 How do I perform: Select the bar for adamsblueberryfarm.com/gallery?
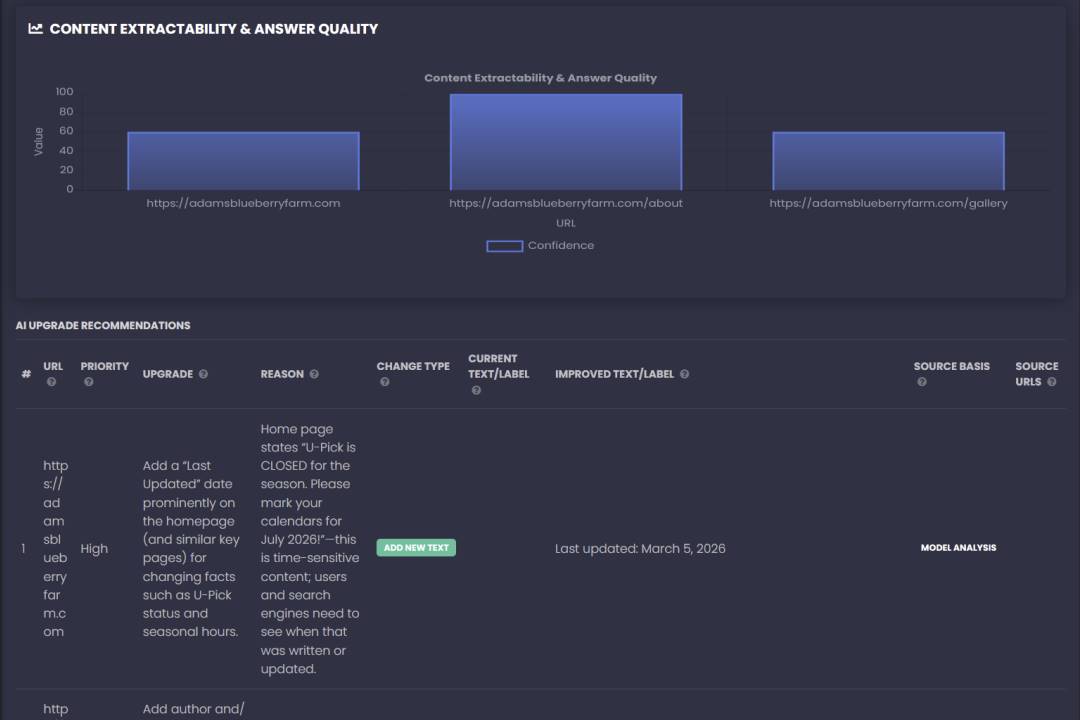pos(888,161)
